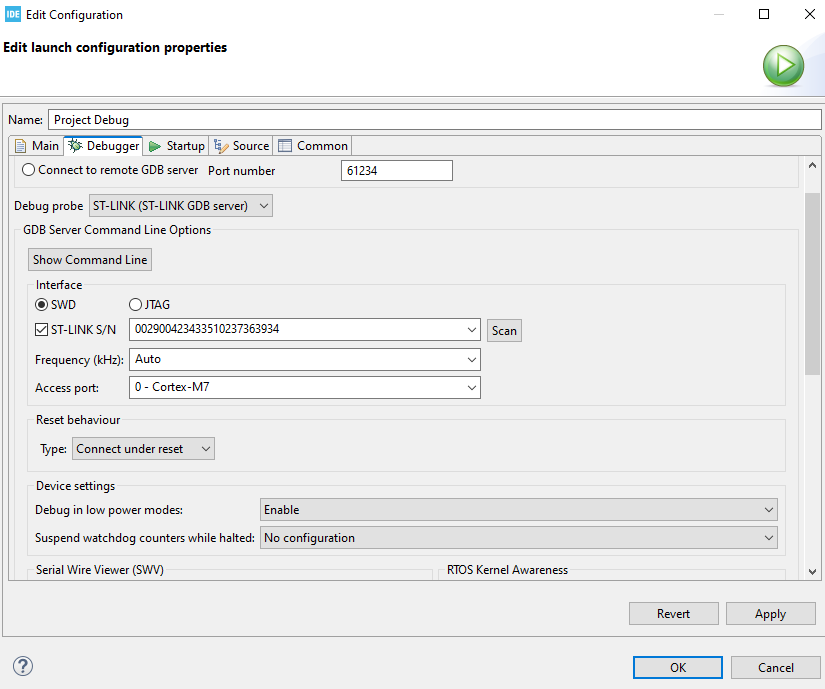The width and height of the screenshot is (825, 689).
Task: Click the Show Command Line button
Action: [x=89, y=259]
